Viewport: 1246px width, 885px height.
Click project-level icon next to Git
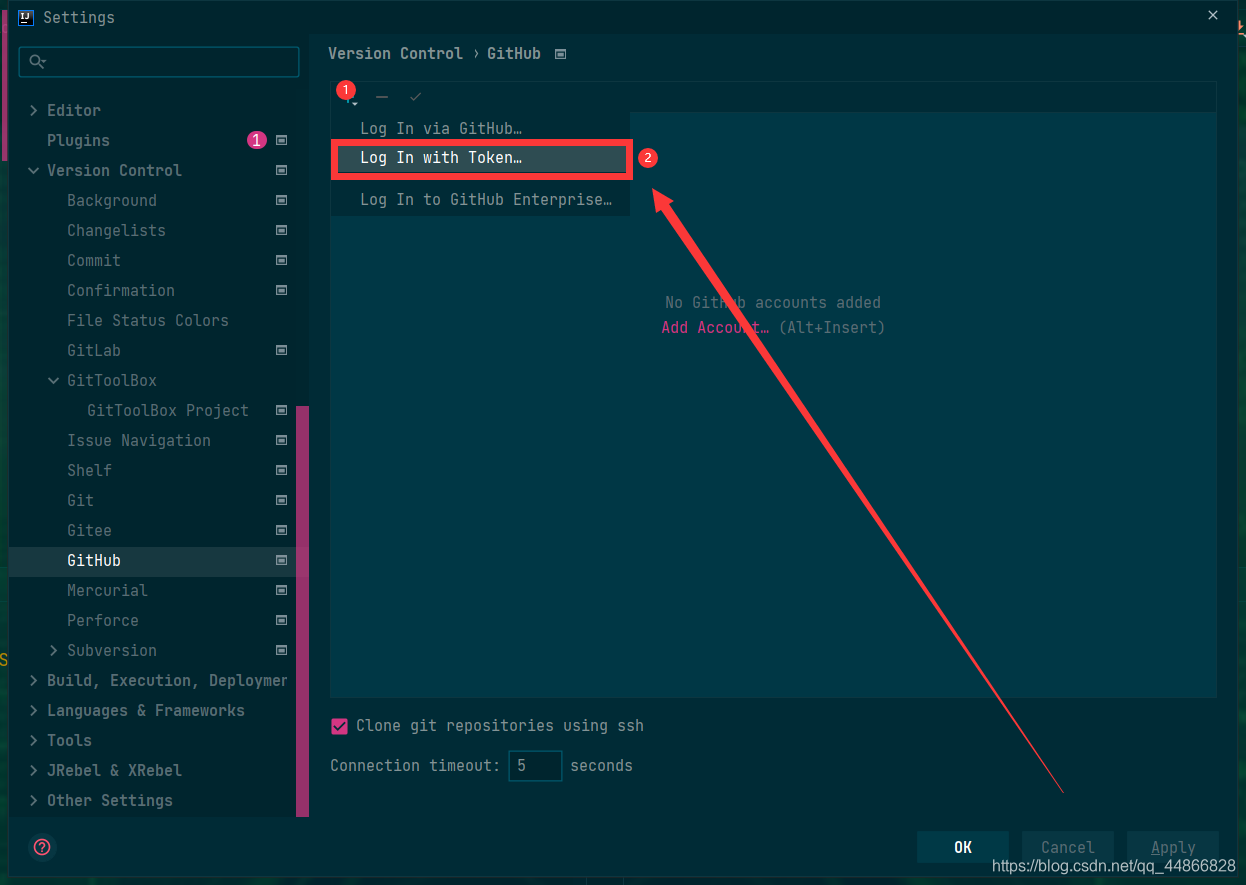click(x=282, y=500)
